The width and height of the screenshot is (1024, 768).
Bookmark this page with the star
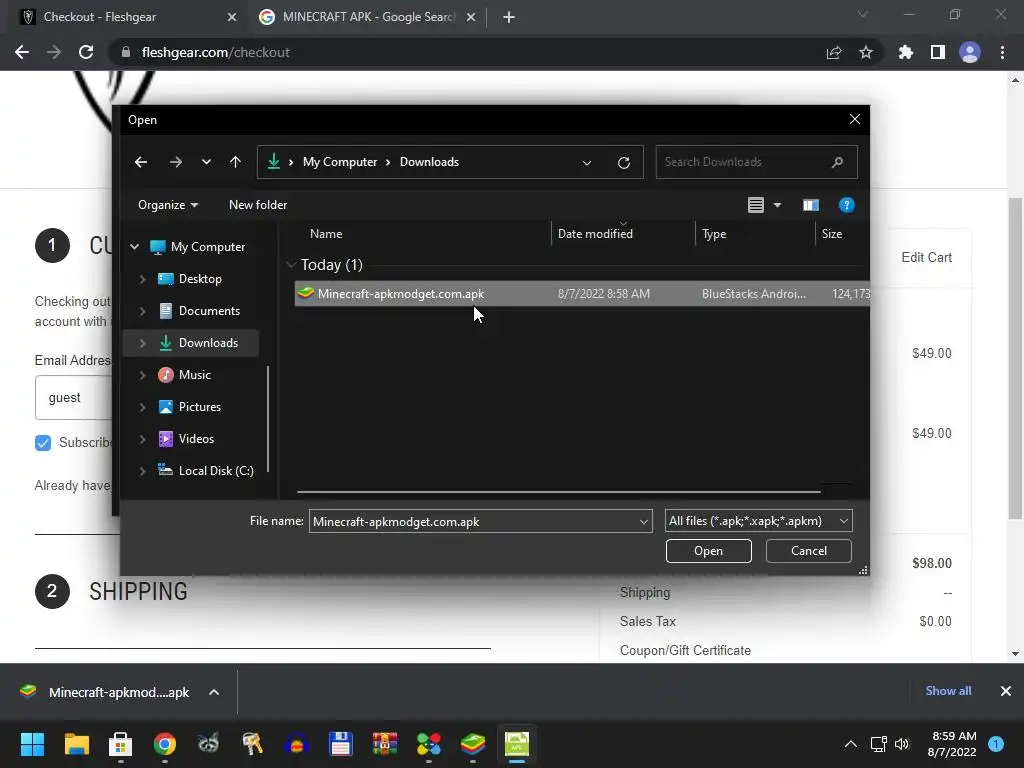(x=865, y=52)
